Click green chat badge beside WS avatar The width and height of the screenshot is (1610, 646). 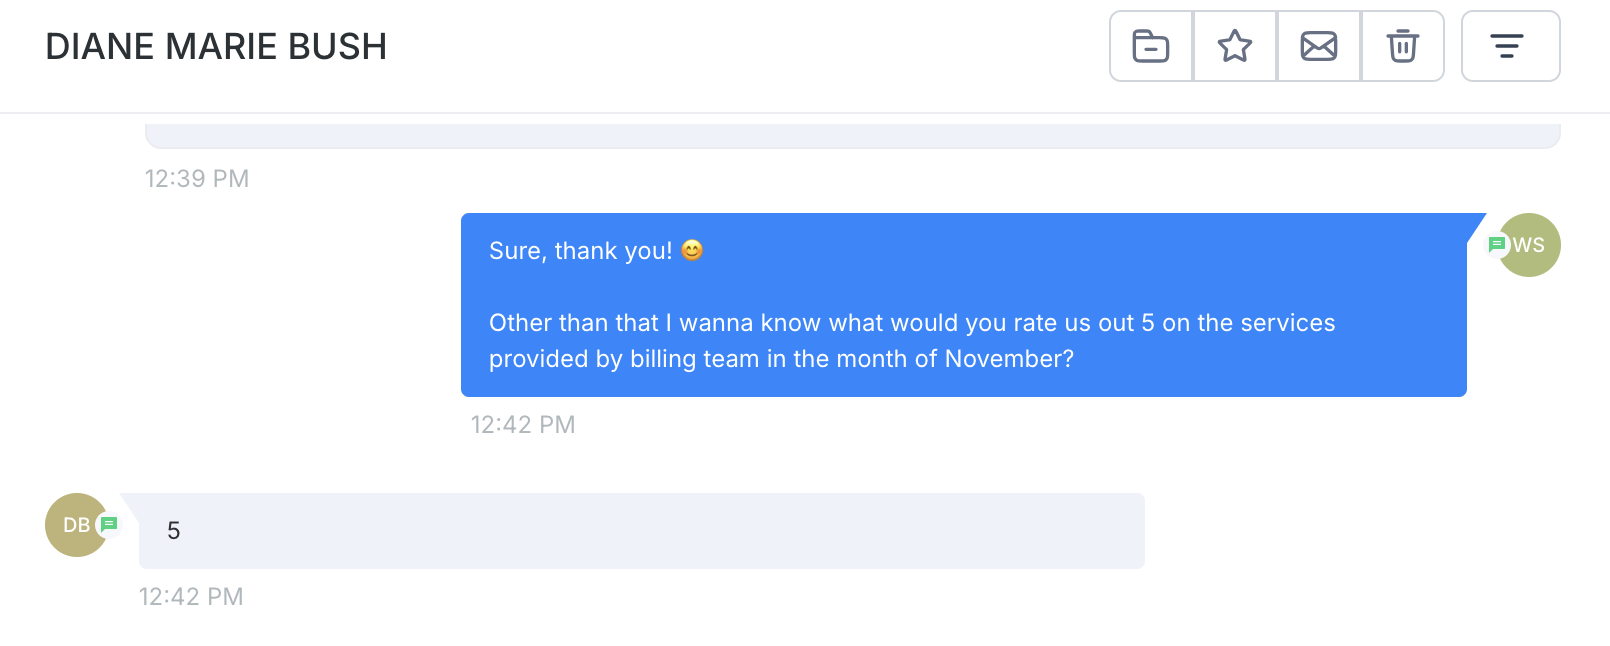[1497, 244]
